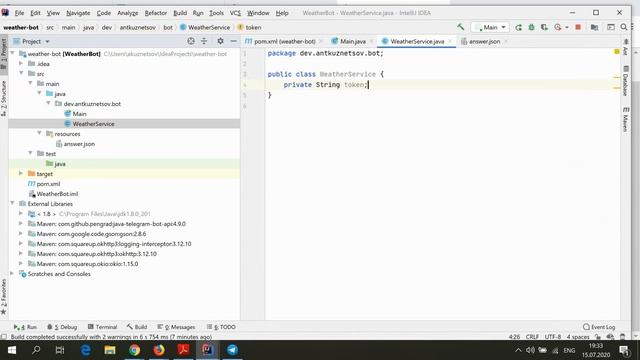Open the TODO tool window

pyautogui.click(x=221, y=327)
